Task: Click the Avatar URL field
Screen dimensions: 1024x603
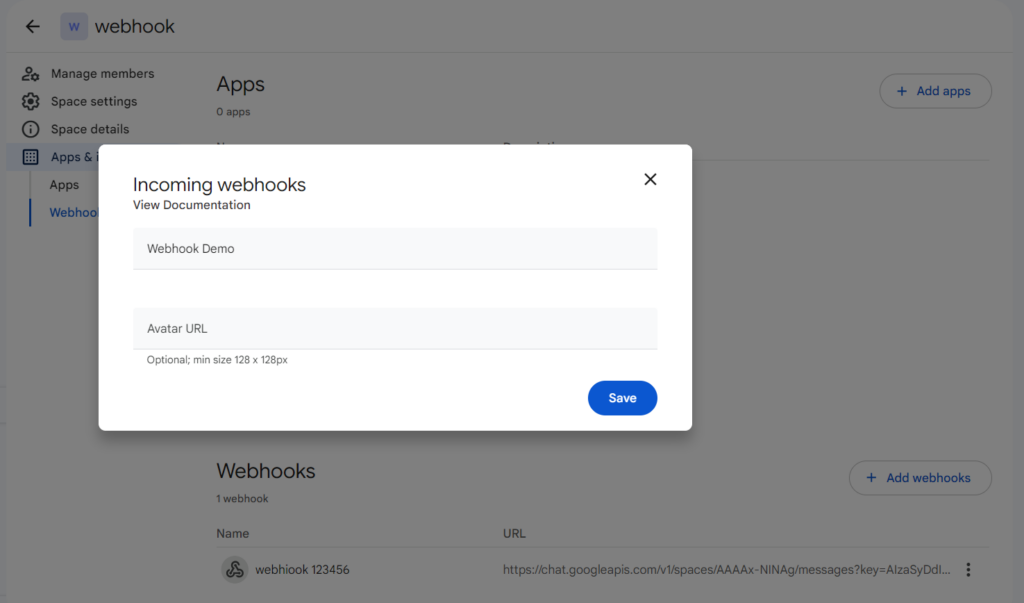Action: (x=395, y=328)
